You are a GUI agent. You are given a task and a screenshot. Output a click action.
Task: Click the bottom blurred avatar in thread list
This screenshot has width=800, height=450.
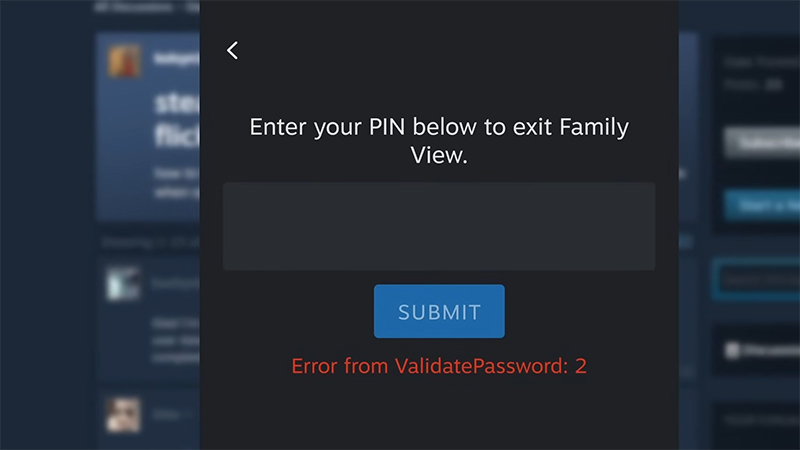point(124,413)
